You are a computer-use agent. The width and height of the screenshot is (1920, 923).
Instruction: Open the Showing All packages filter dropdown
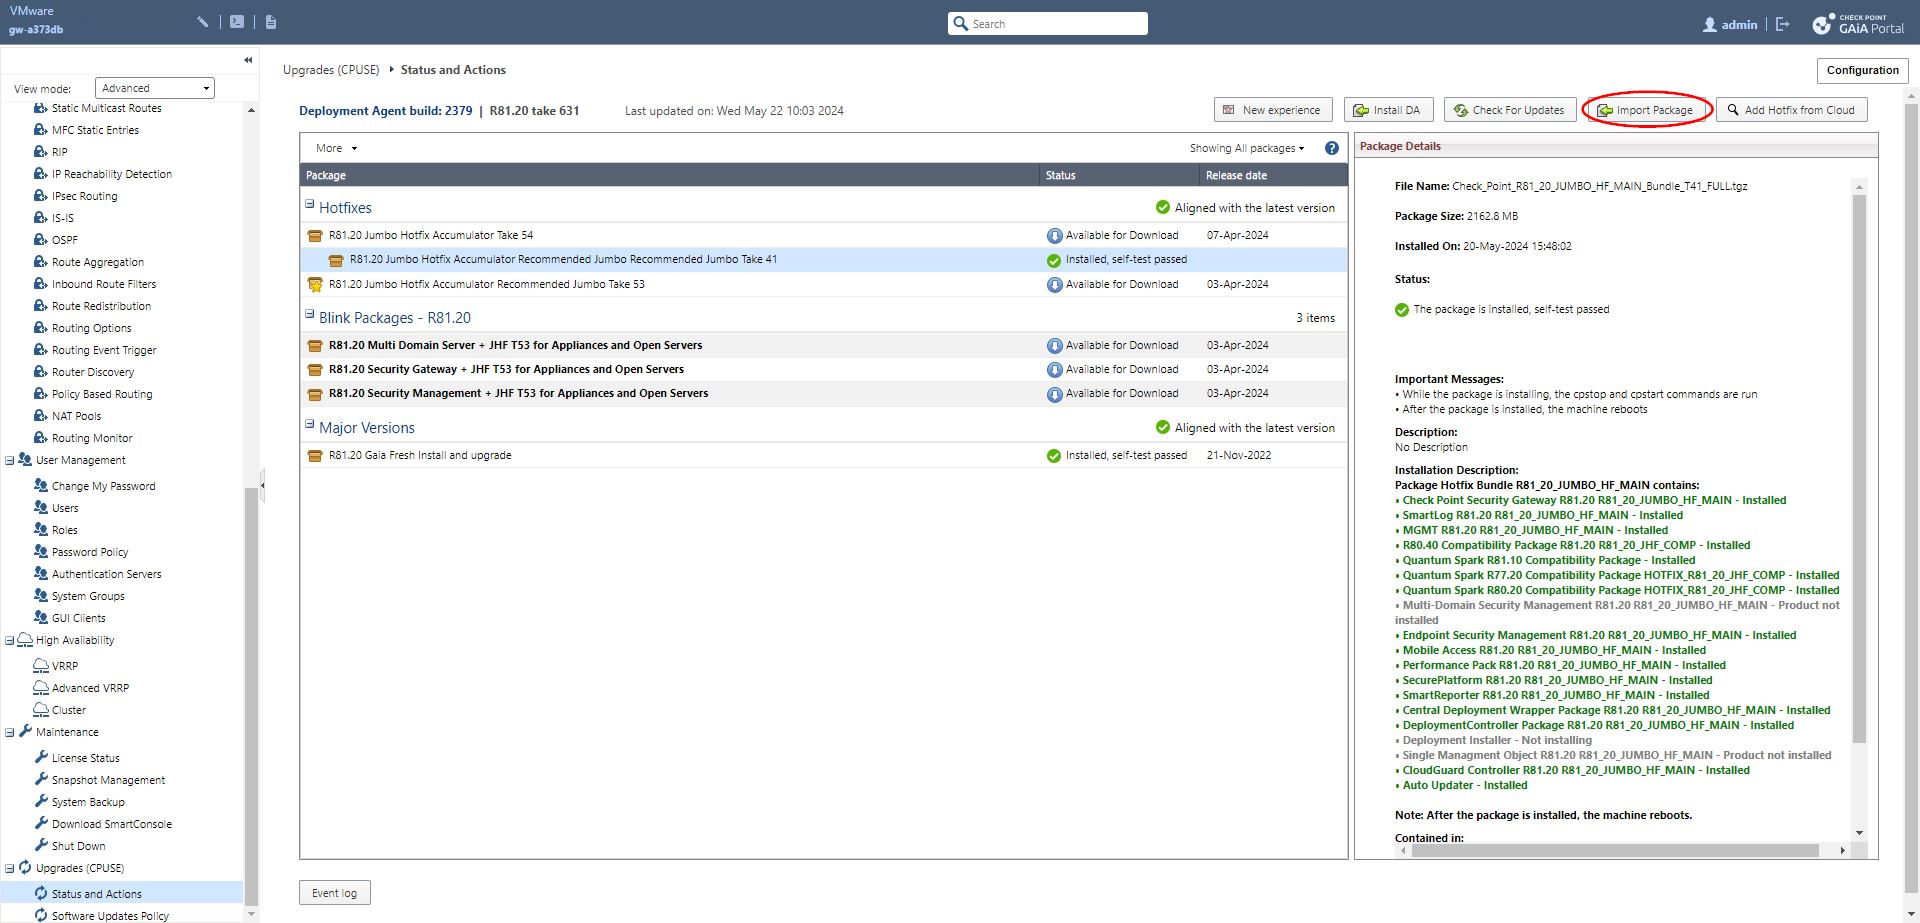1246,148
